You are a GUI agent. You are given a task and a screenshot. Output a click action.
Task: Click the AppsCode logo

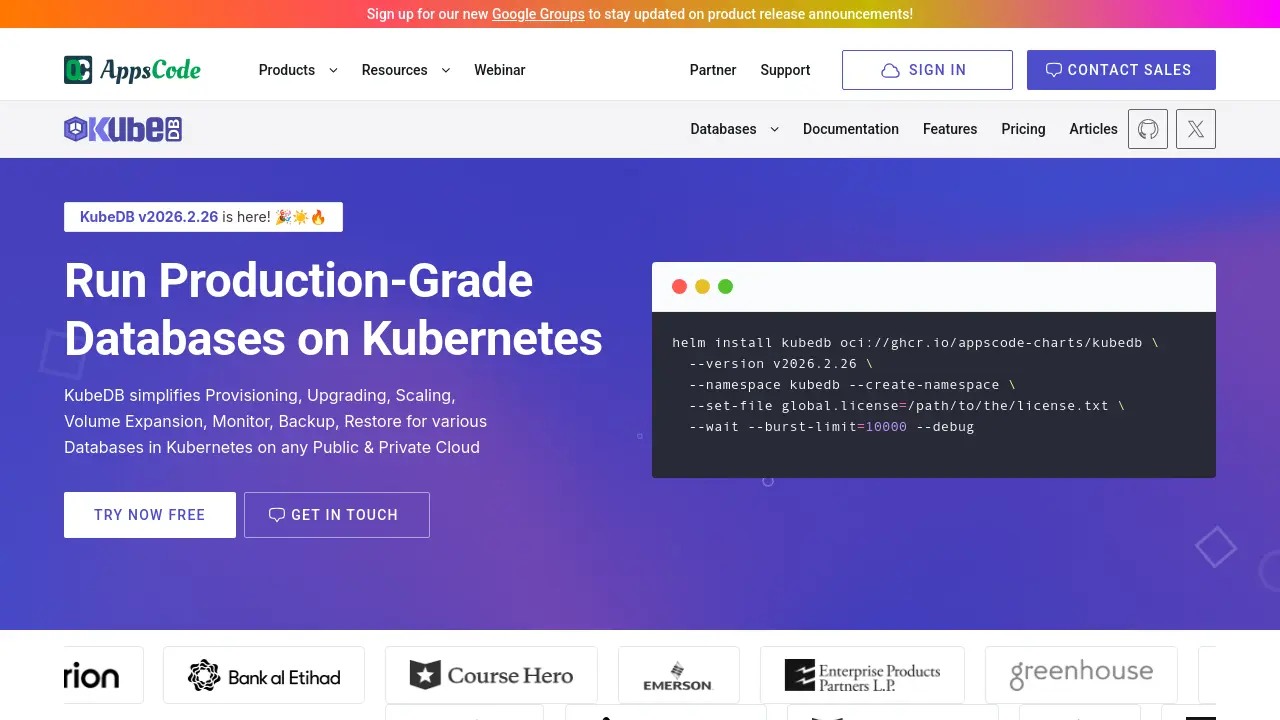[x=132, y=69]
